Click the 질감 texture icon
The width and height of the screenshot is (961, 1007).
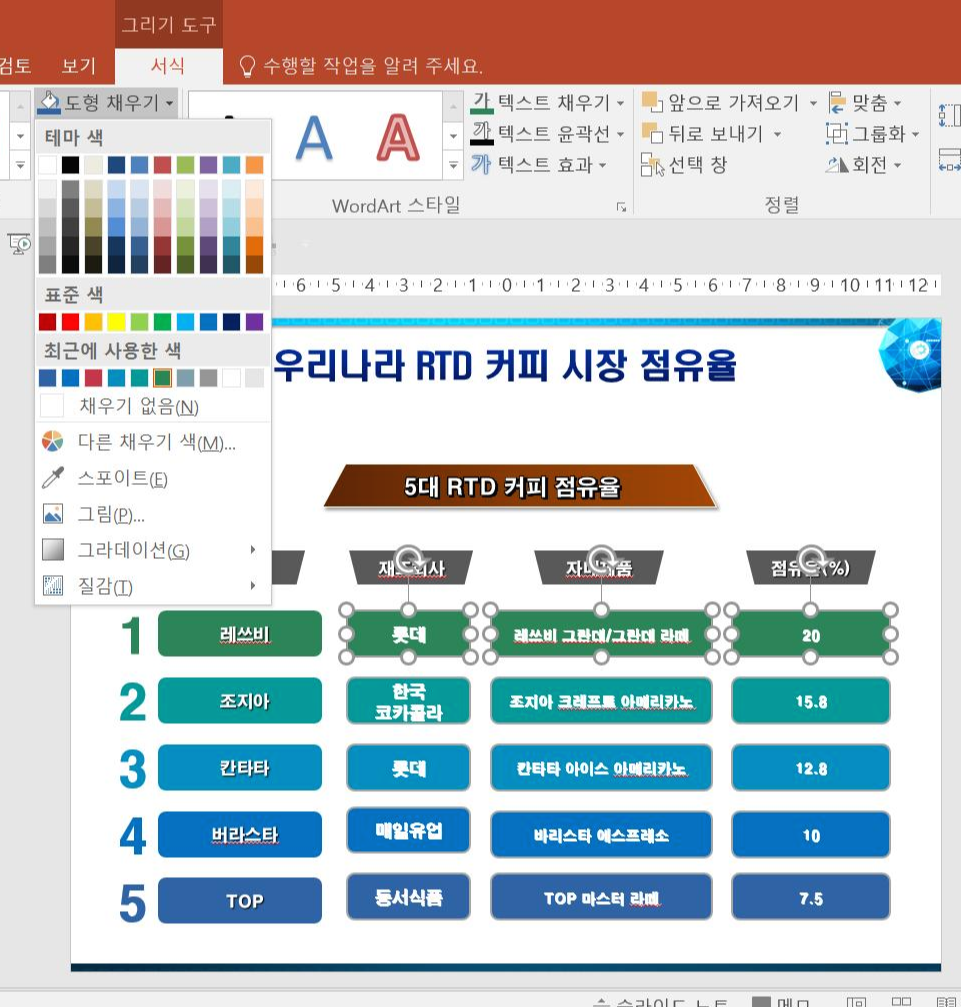53,585
